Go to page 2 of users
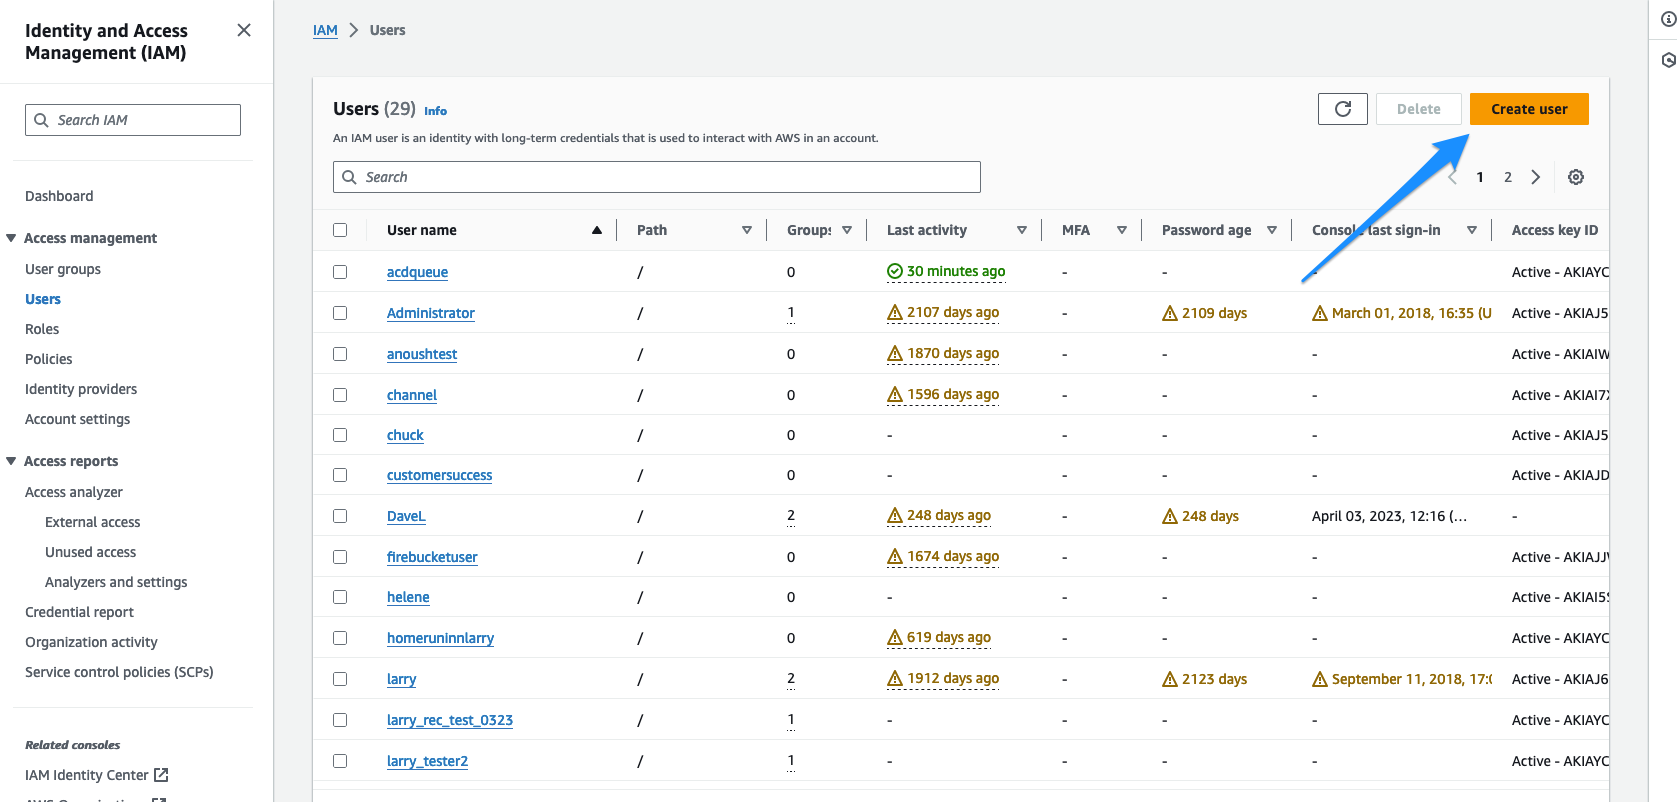 tap(1508, 177)
